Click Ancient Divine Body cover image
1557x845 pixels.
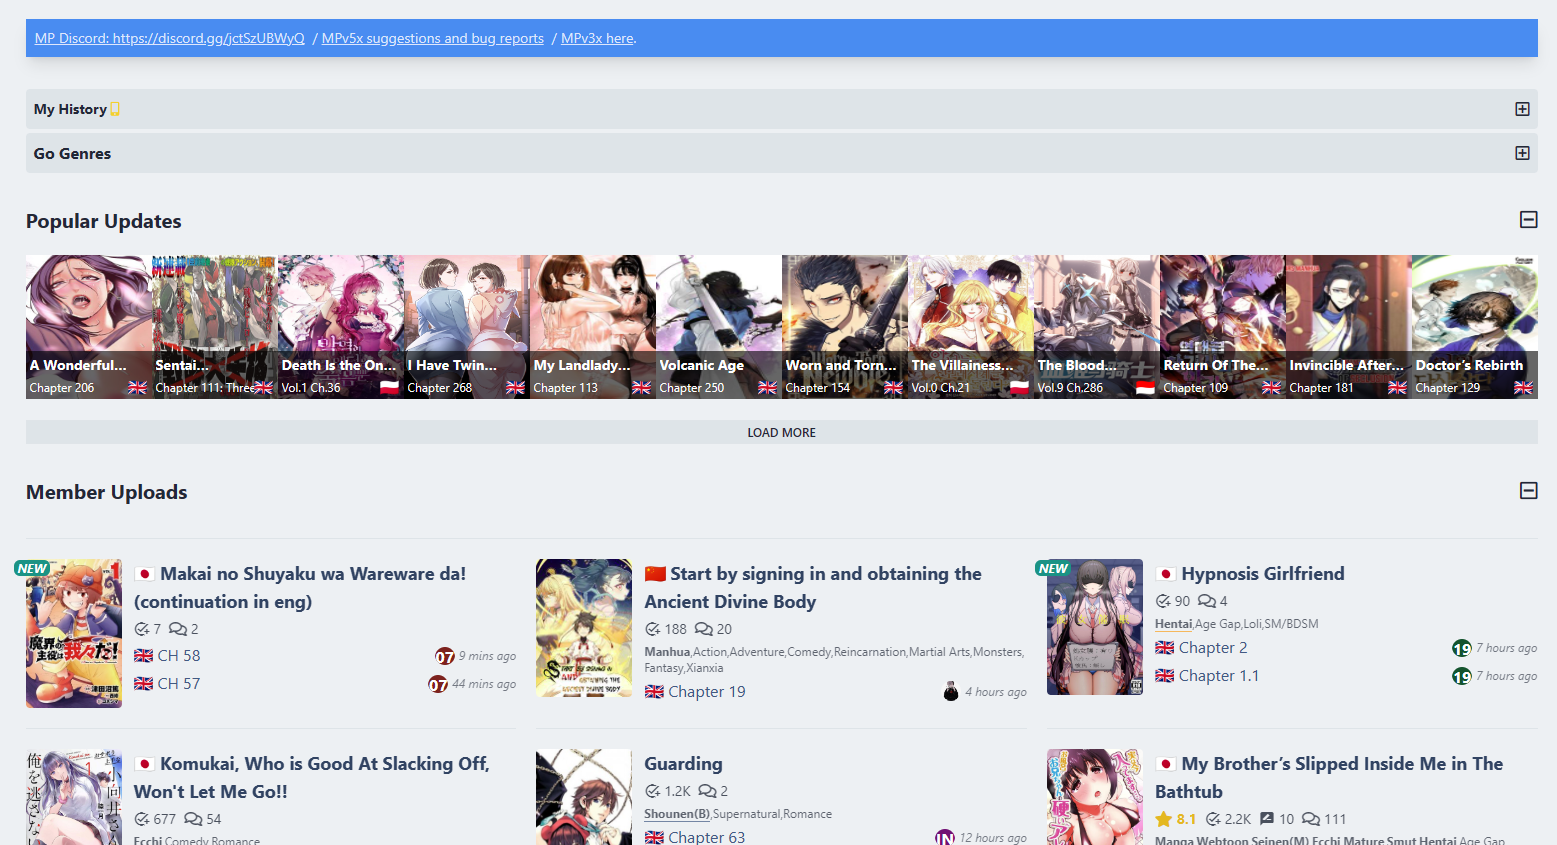pyautogui.click(x=584, y=628)
